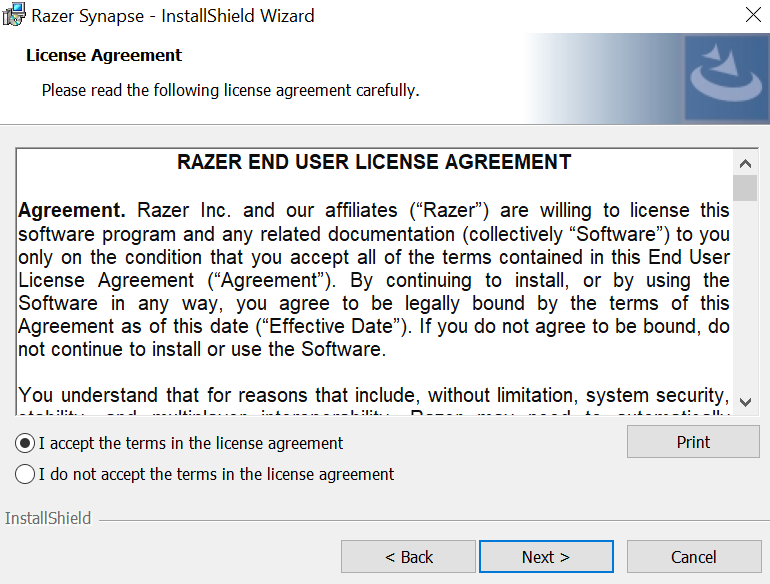
Task: Click the title "Razer Synapse - InstallShield Wizard"
Action: [173, 16]
